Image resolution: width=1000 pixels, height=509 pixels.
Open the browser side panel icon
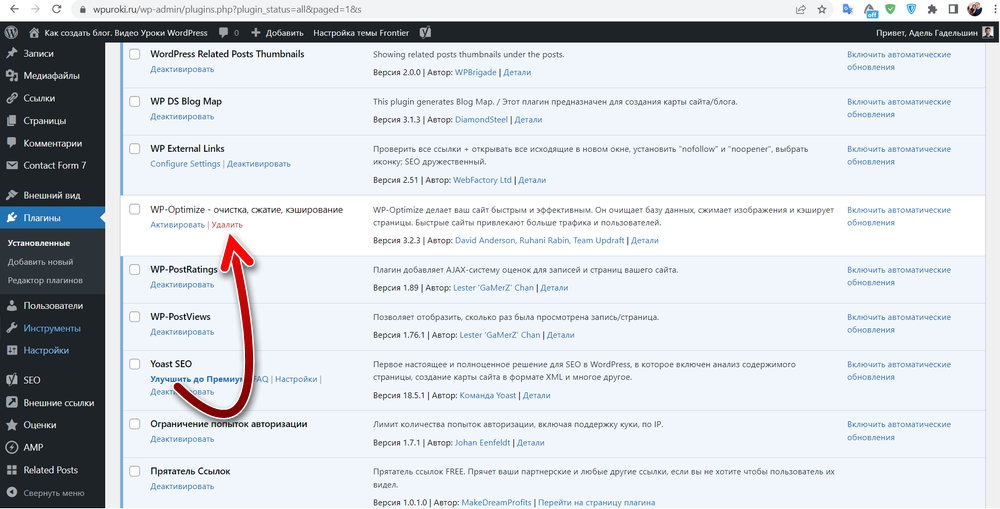[953, 10]
